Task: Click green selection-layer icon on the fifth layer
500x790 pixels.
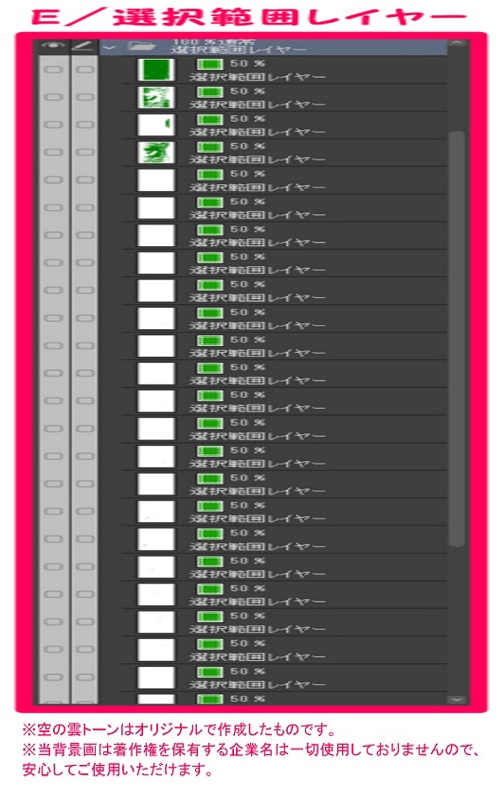Action: pos(210,175)
